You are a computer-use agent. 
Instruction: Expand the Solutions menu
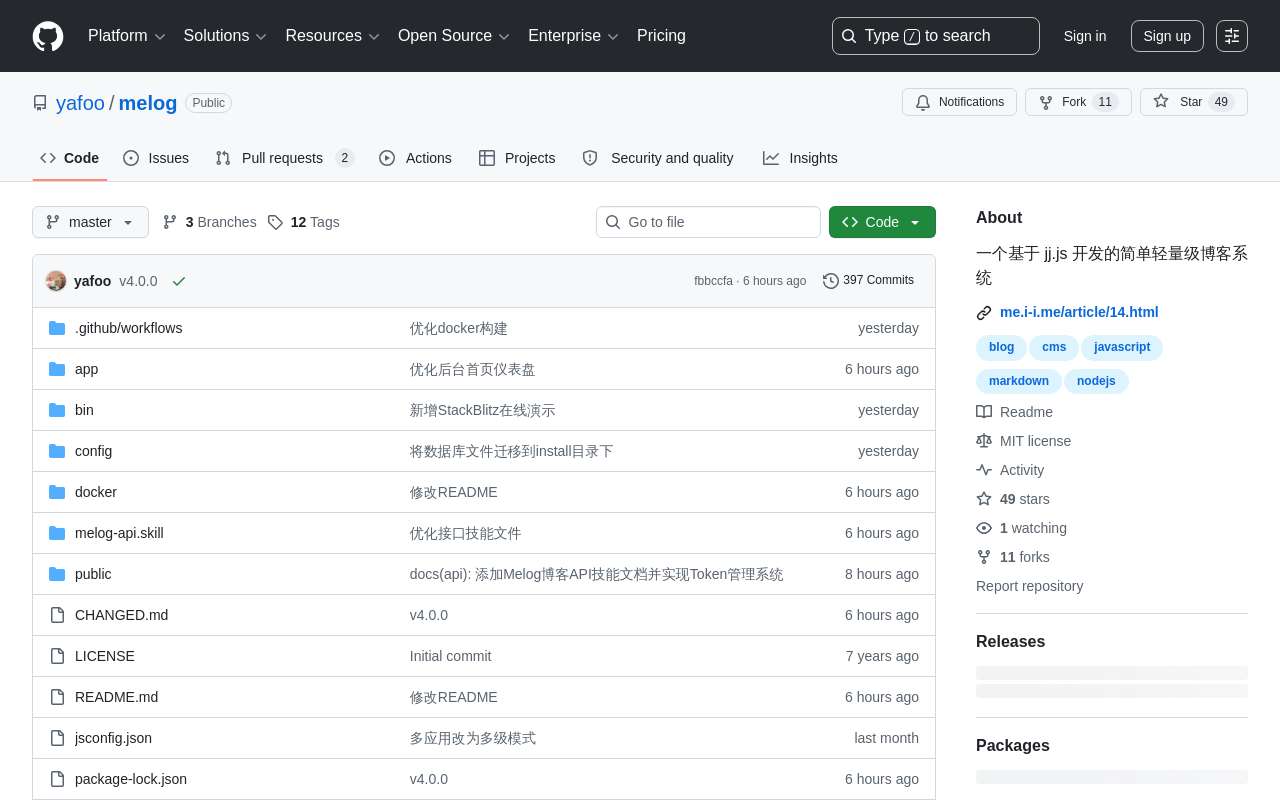pyautogui.click(x=225, y=36)
